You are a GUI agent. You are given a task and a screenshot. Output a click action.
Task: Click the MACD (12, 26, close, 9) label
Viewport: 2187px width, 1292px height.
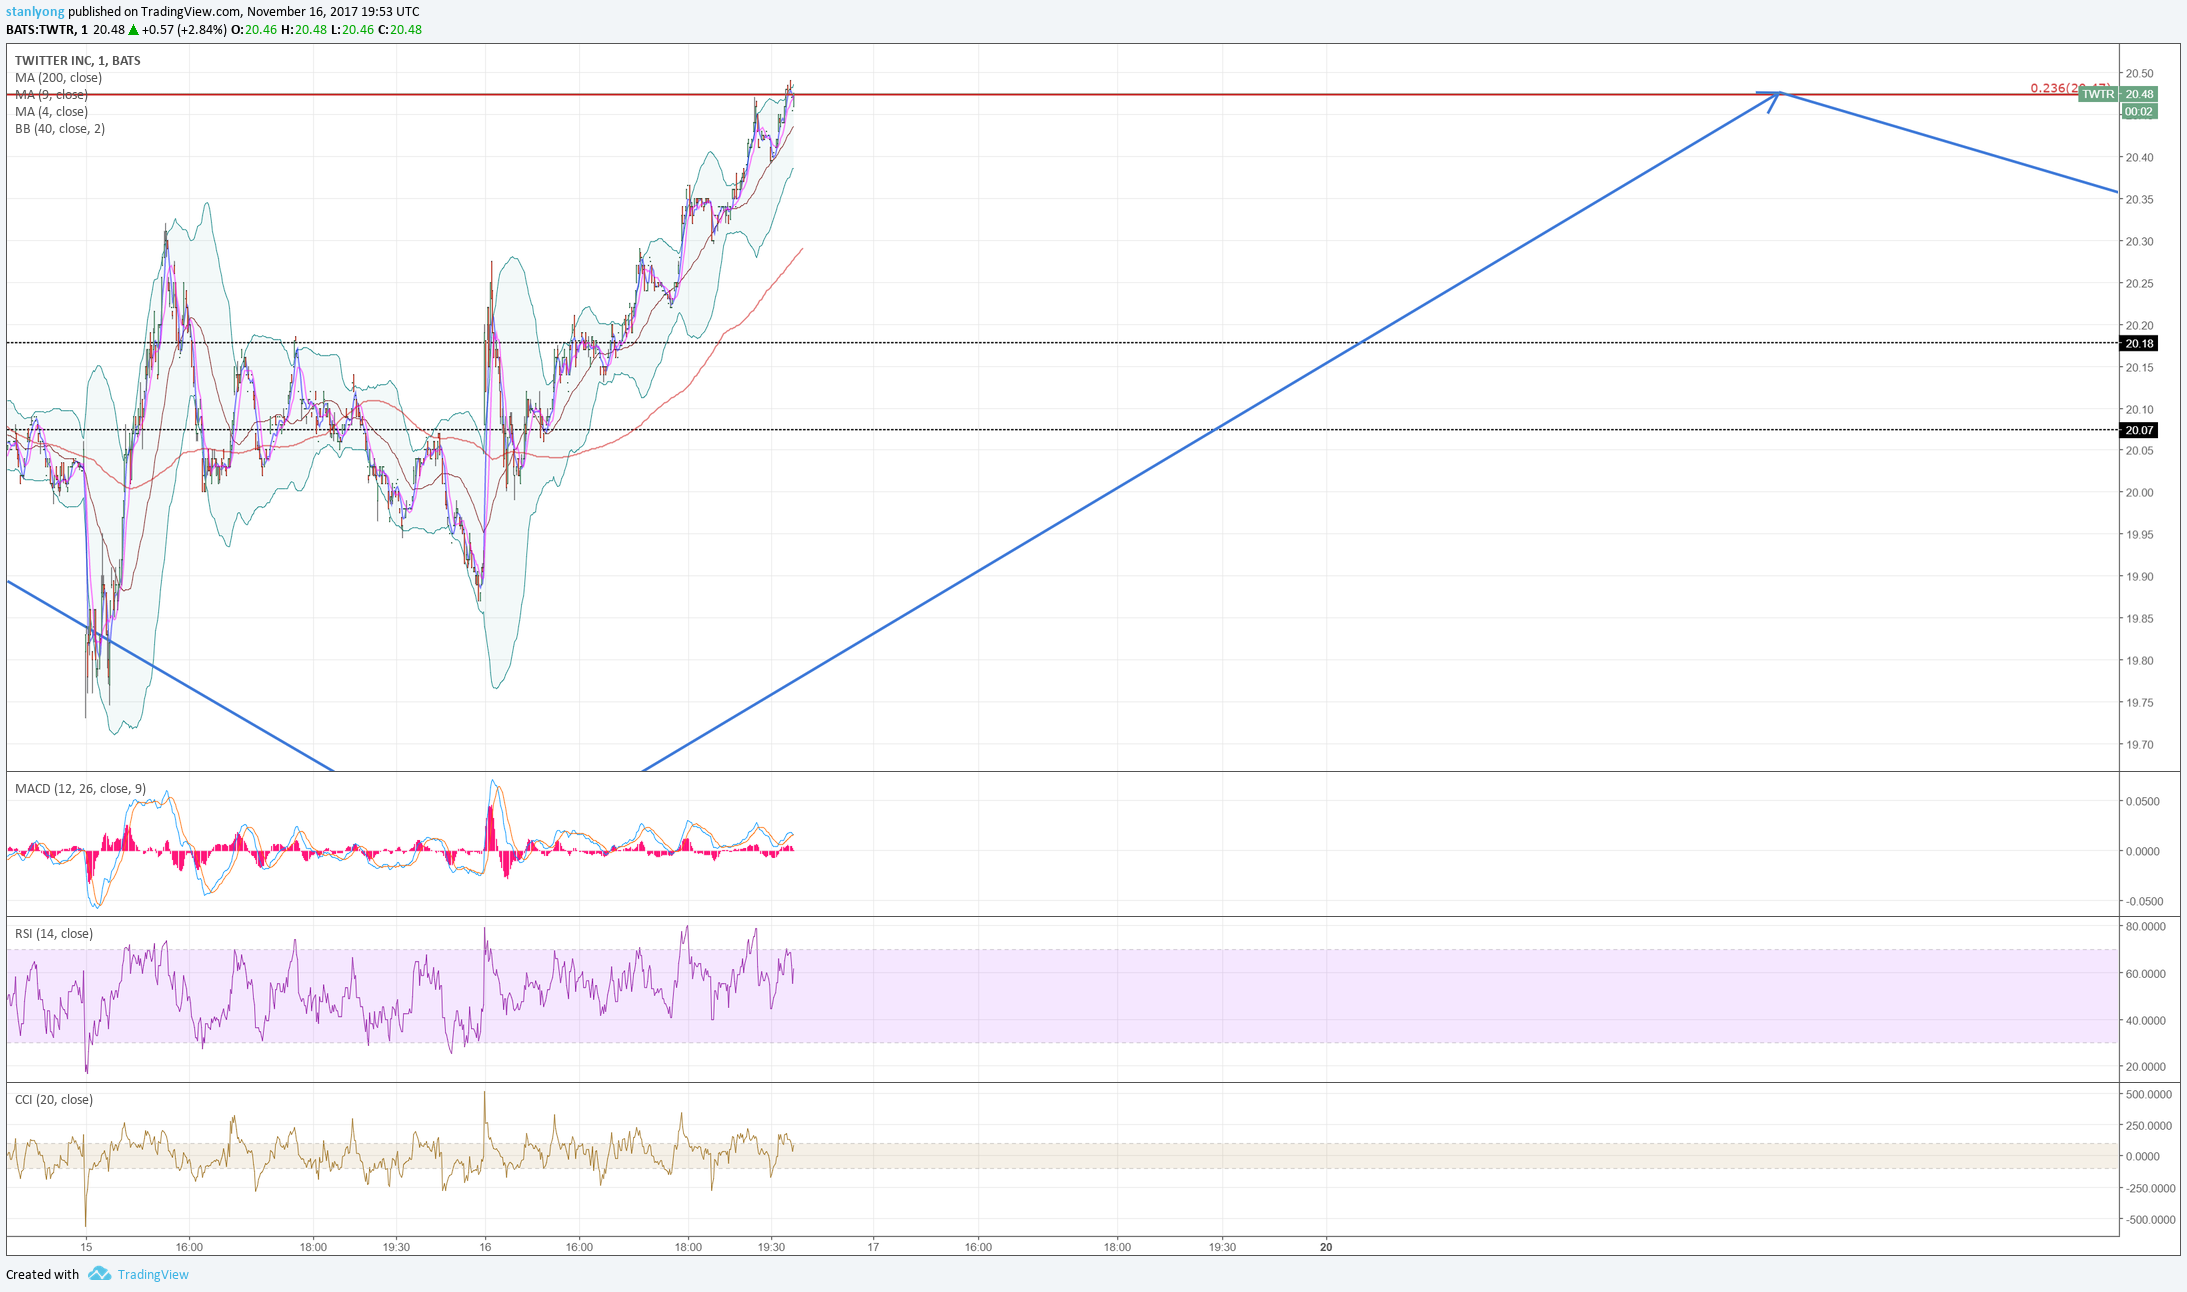[80, 788]
